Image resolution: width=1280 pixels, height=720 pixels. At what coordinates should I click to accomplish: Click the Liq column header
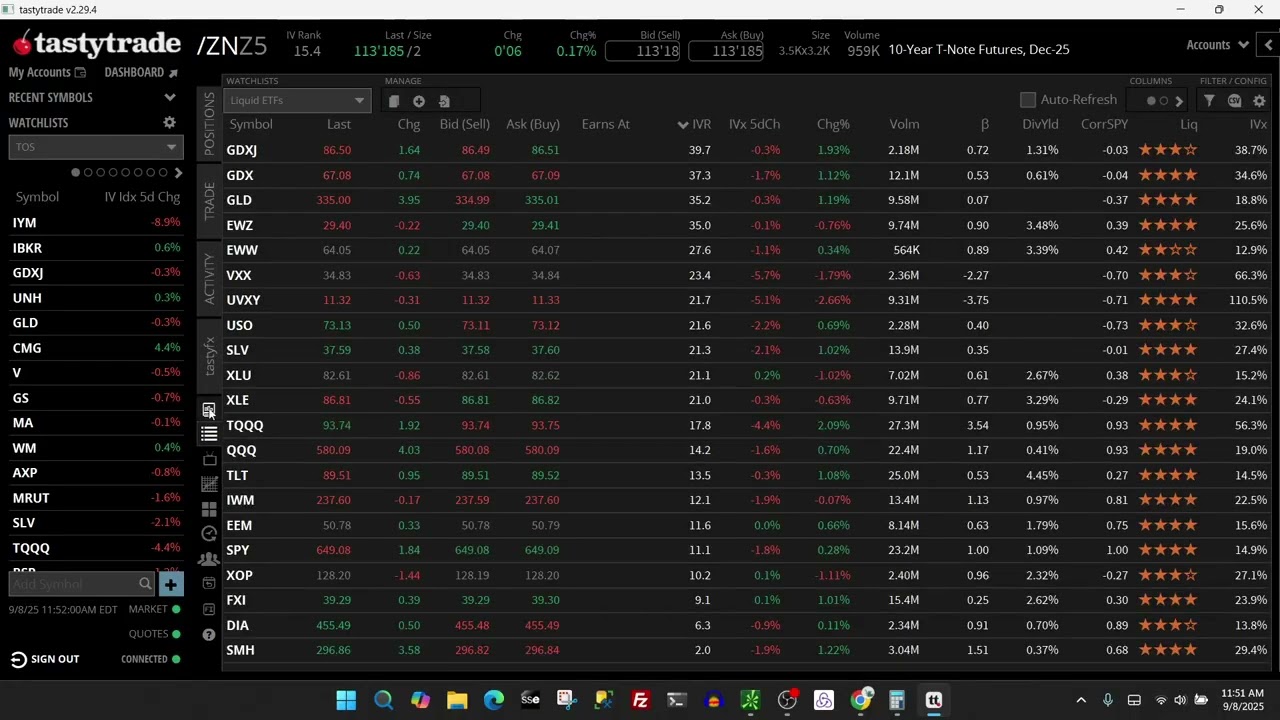click(1188, 125)
